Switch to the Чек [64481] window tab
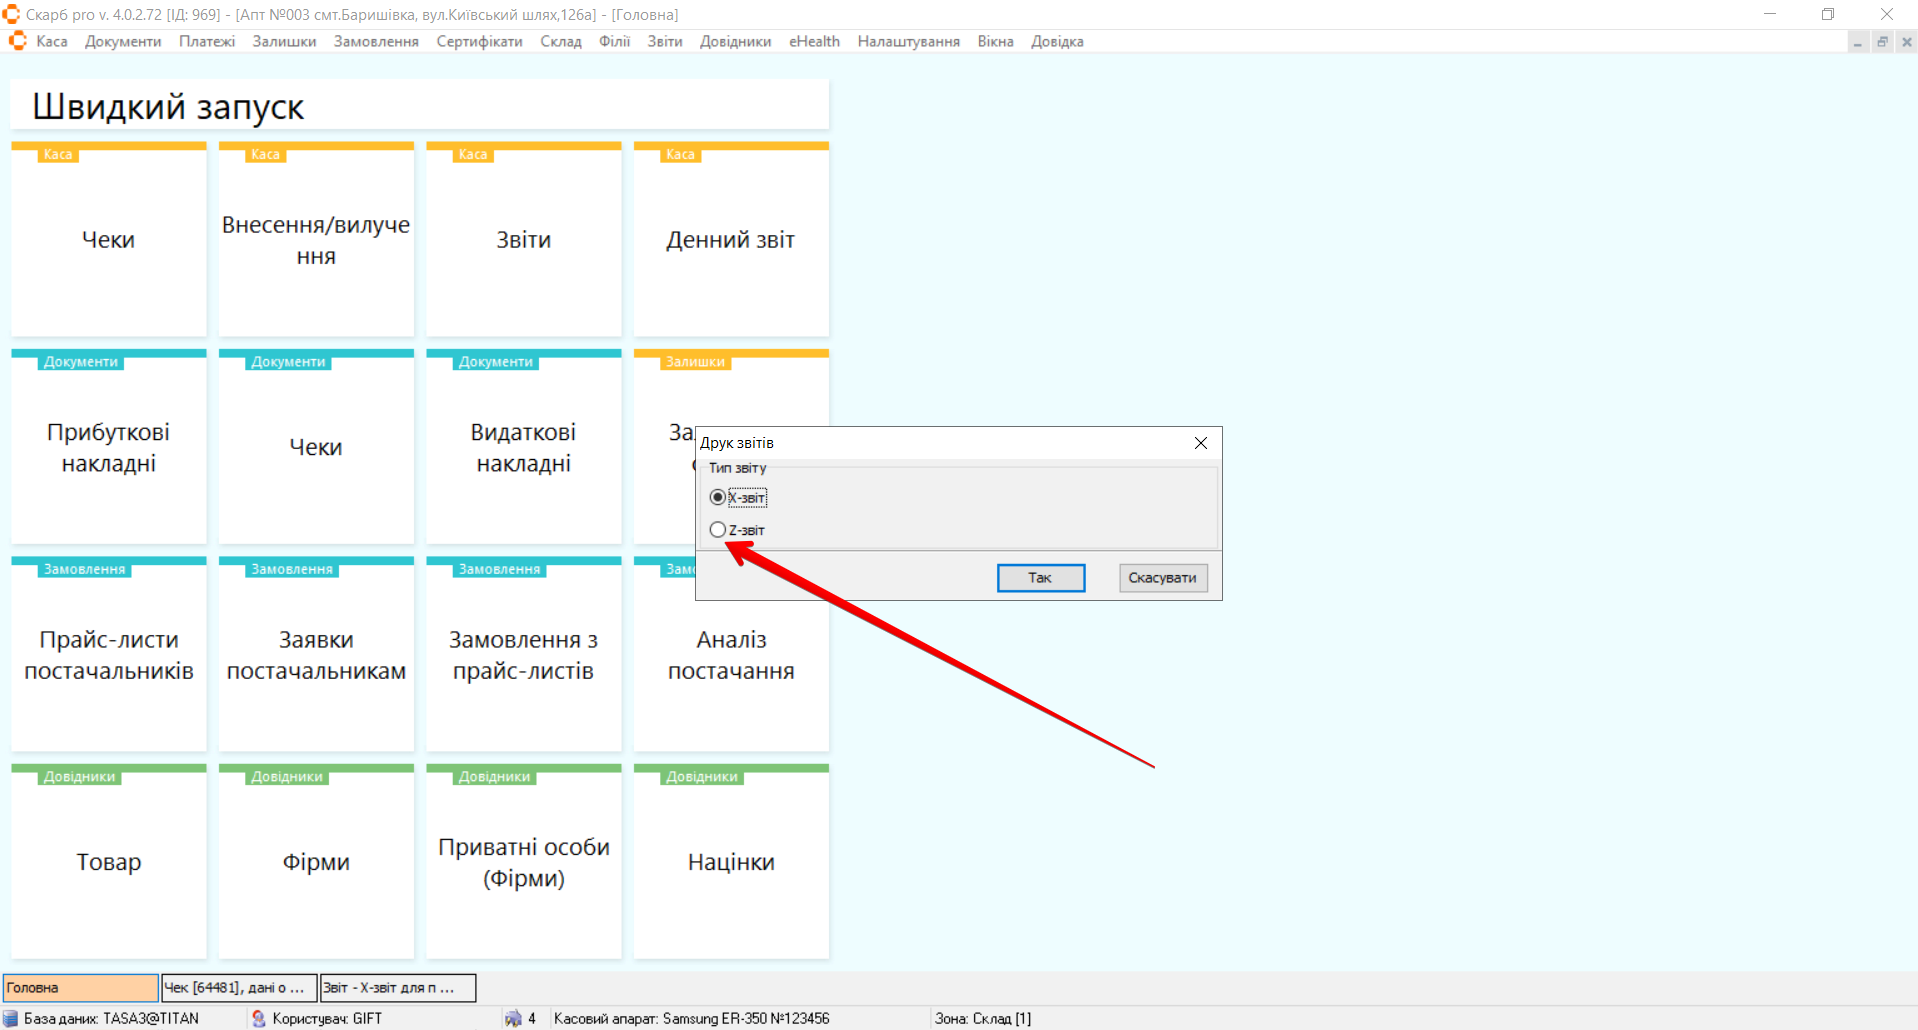The width and height of the screenshot is (1918, 1030). pos(238,988)
